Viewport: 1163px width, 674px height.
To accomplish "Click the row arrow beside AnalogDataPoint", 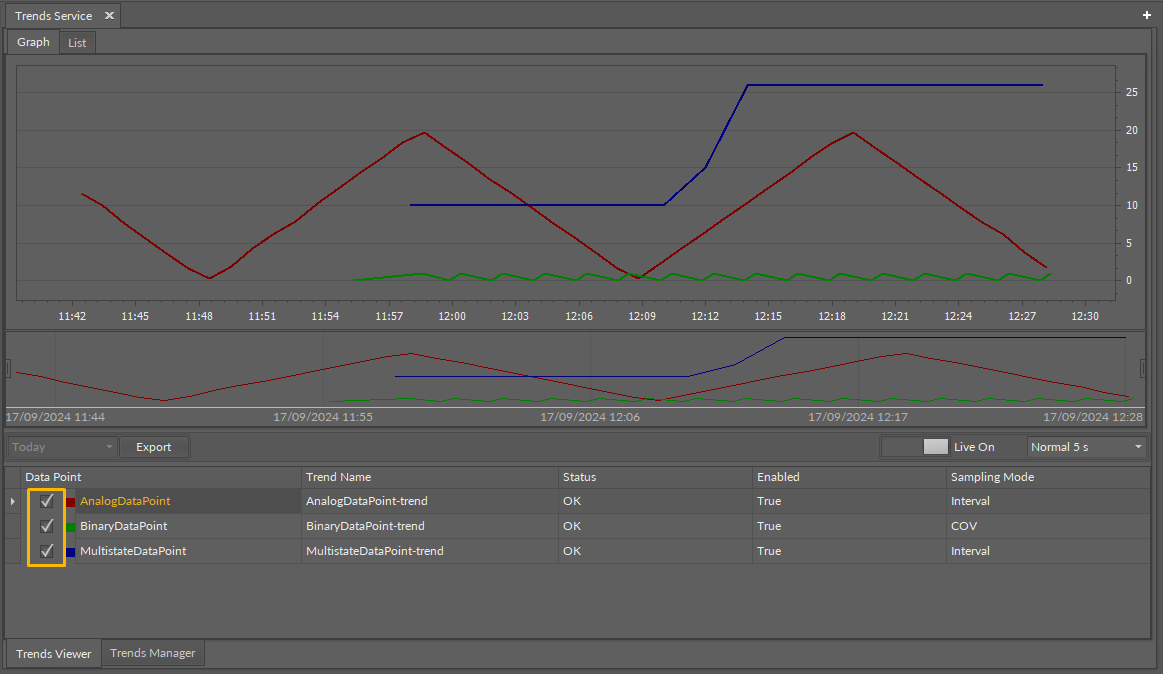I will (12, 501).
